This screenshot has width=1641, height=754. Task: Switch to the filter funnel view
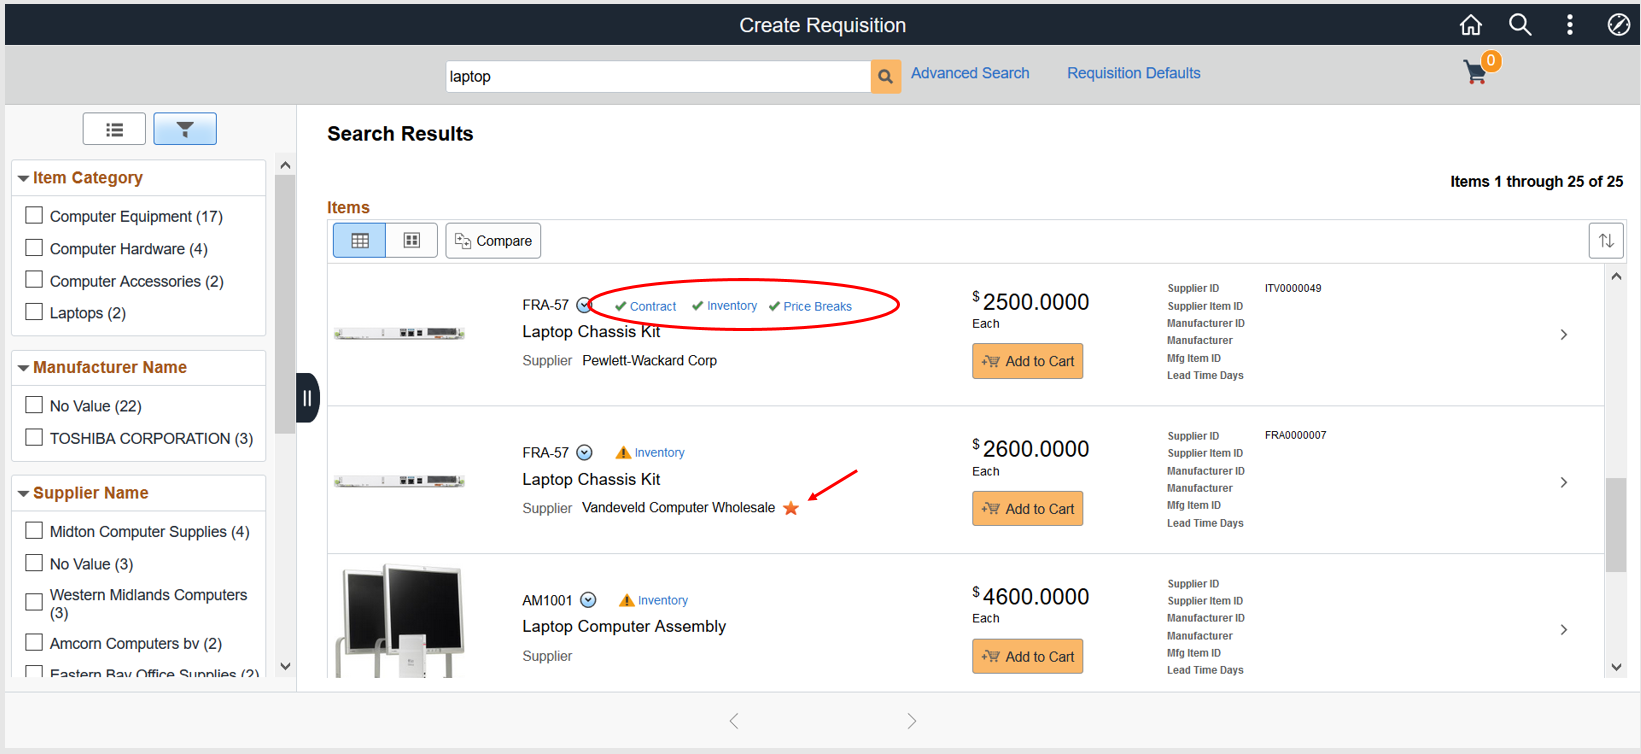pos(185,129)
